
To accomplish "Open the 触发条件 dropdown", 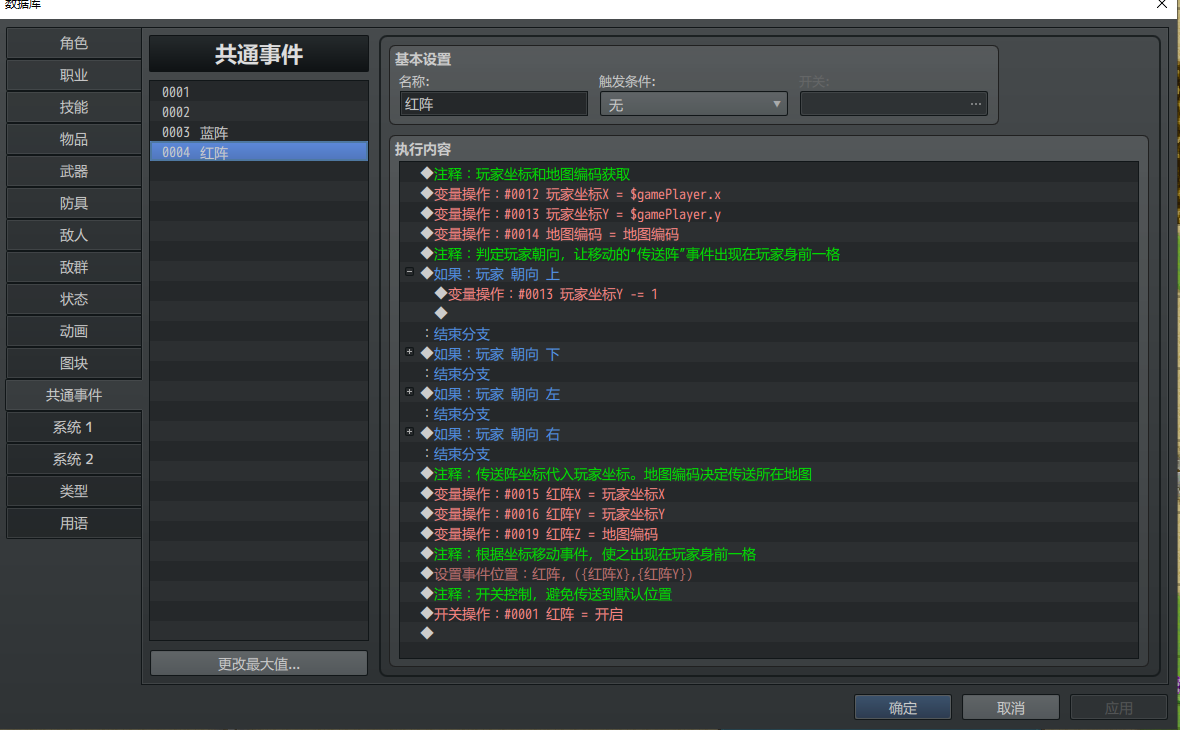I will click(x=693, y=104).
